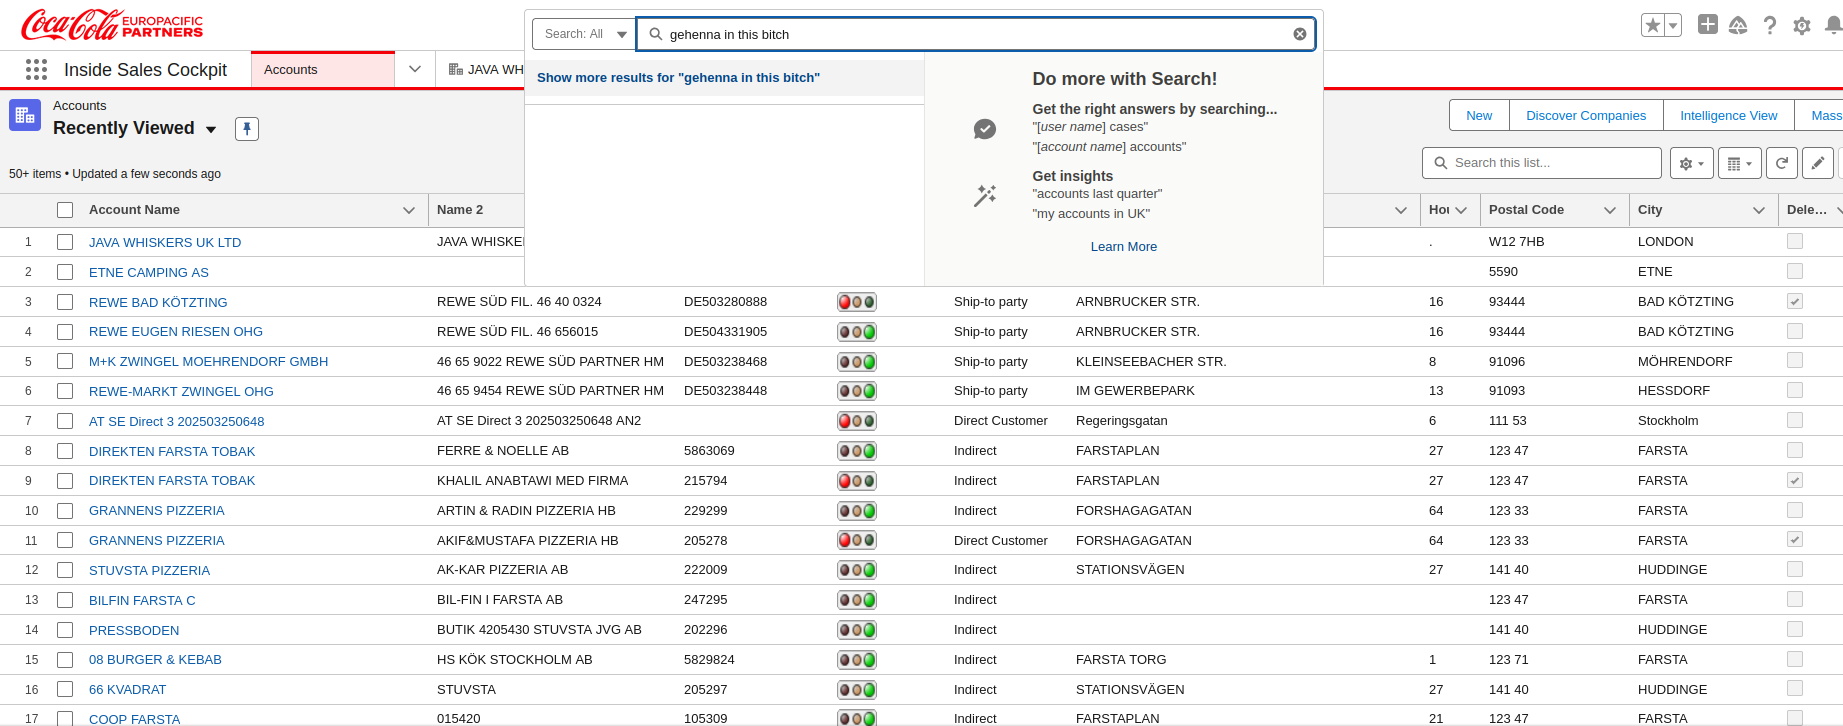Open the Select list display table icon
1843x726 pixels.
(x=1740, y=163)
